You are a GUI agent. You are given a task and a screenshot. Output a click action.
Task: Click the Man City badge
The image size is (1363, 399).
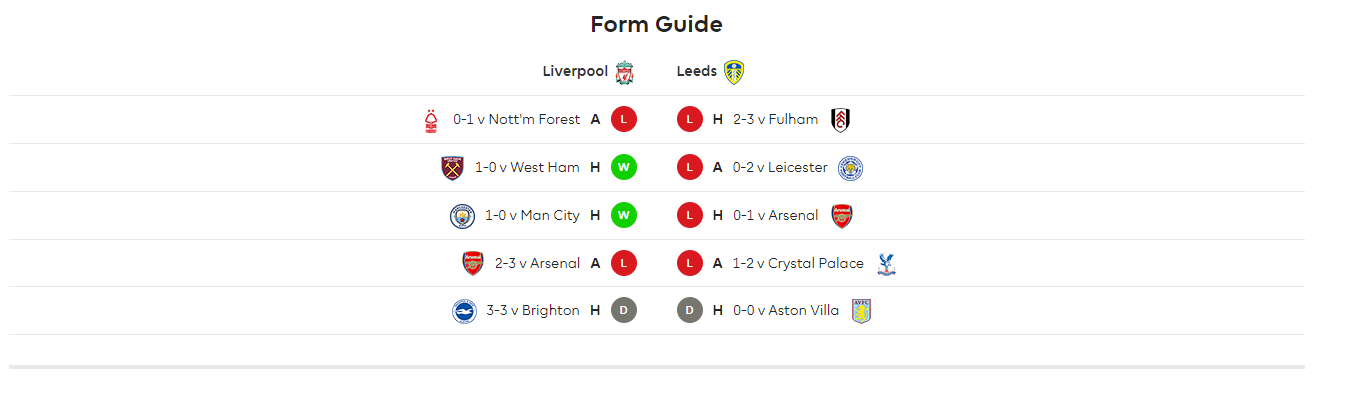(x=462, y=215)
